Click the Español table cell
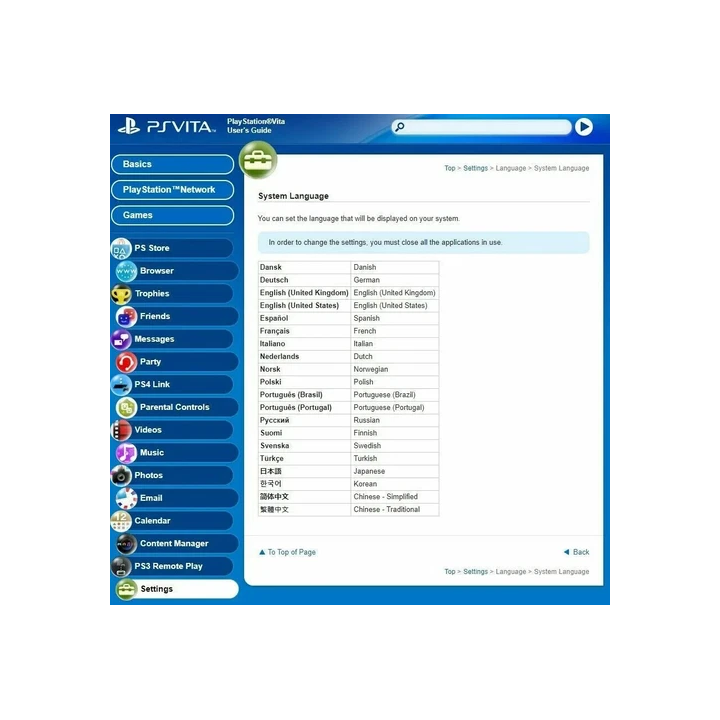 [304, 318]
